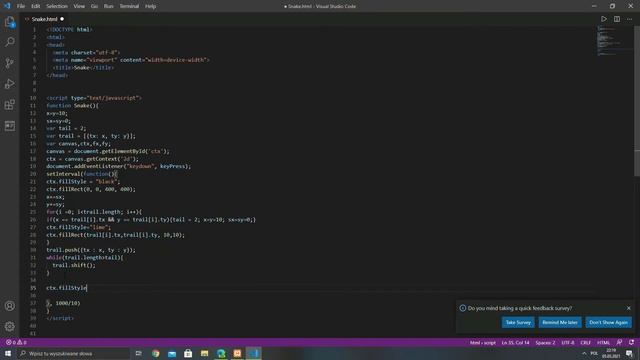Click the feedback icon in status bar
Image resolution: width=640 pixels, height=360 pixels.
tap(619, 342)
